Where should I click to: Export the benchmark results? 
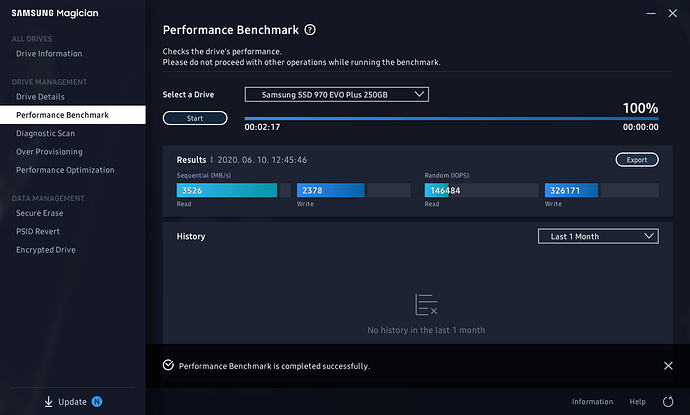[636, 159]
